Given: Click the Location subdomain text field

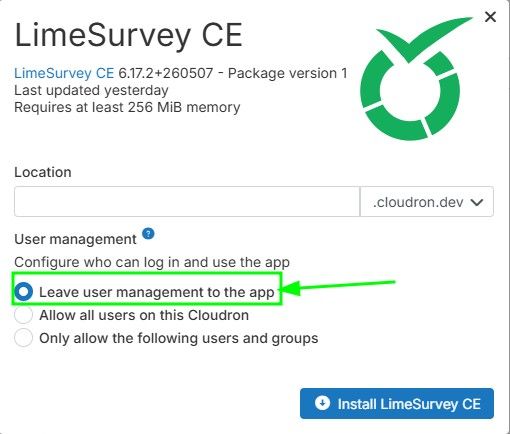Looking at the screenshot, I should (187, 202).
